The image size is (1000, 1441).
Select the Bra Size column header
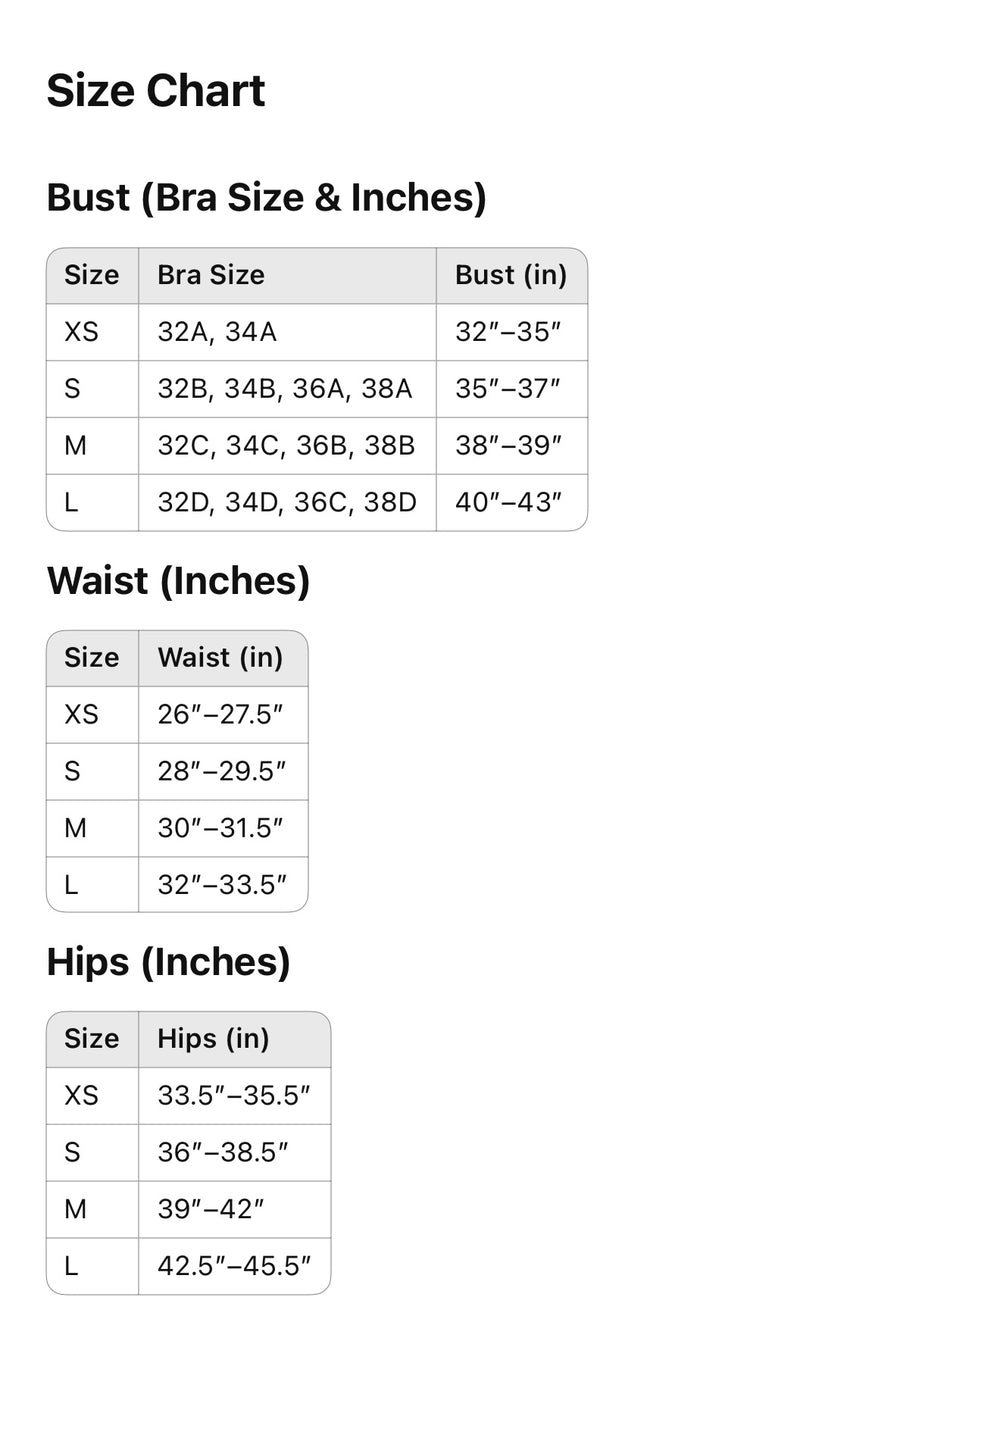coord(211,275)
